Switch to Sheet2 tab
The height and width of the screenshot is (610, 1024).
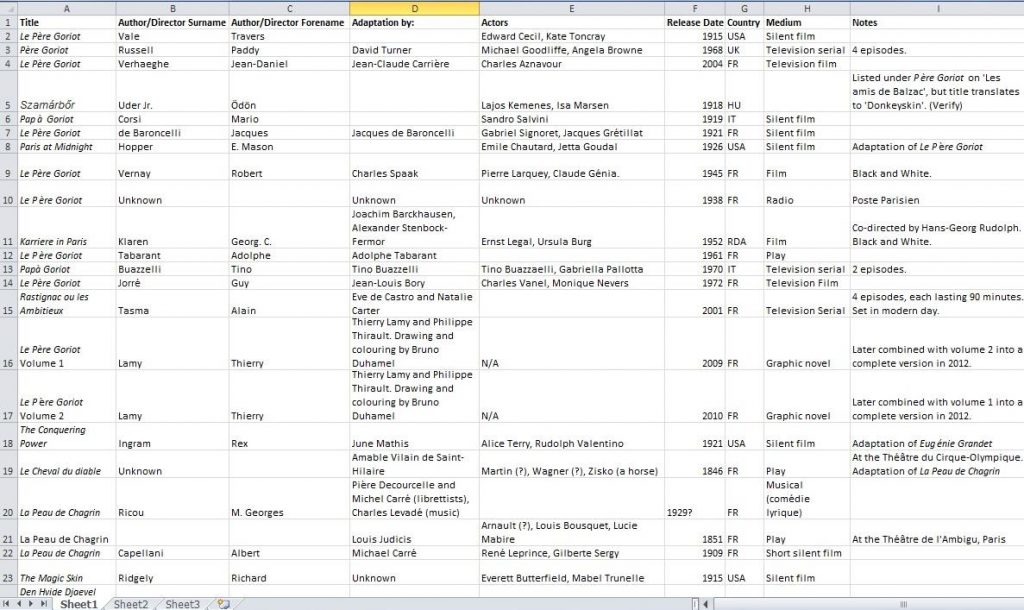(x=131, y=604)
